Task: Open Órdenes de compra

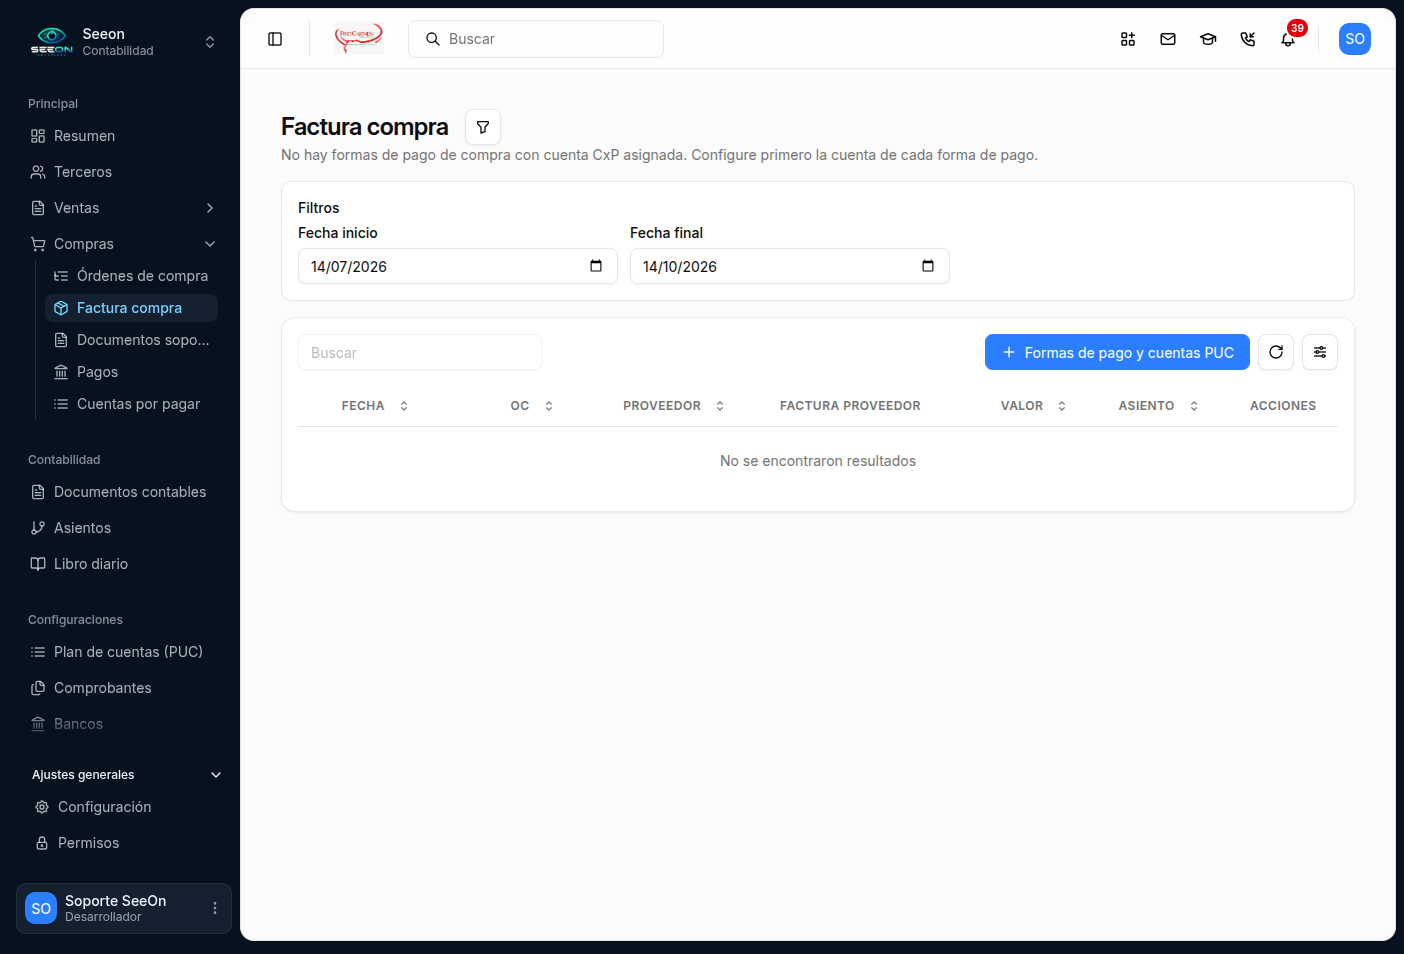Action: pos(132,276)
